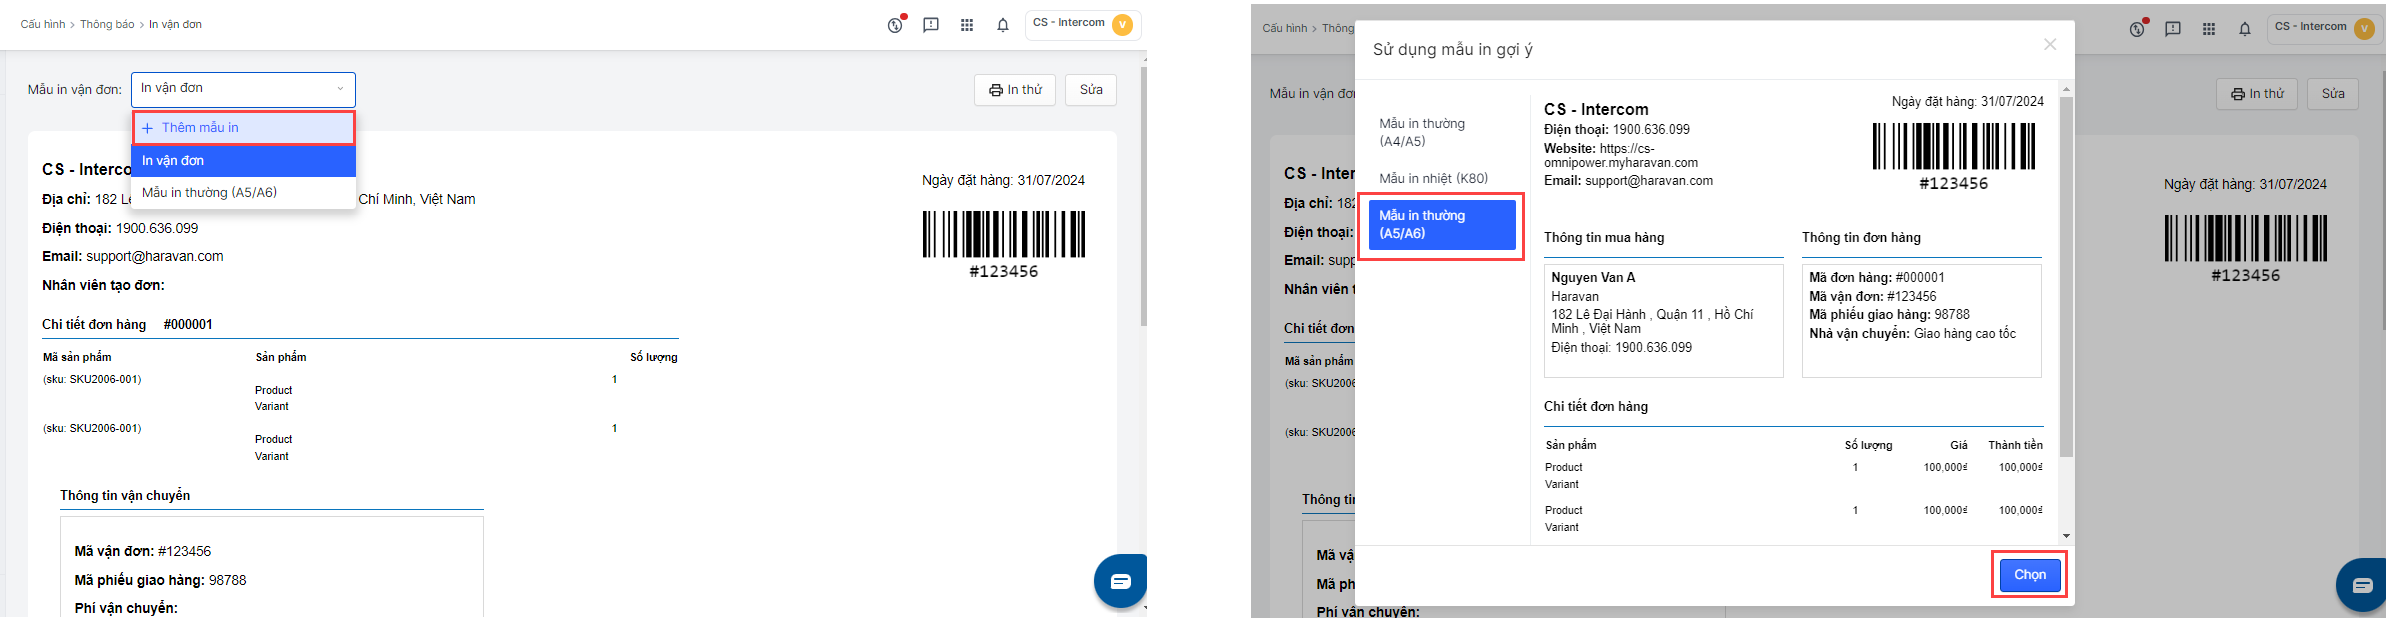Open the apps grid icon in the undimmed header
Screen dimensions: 2386x618
[967, 25]
